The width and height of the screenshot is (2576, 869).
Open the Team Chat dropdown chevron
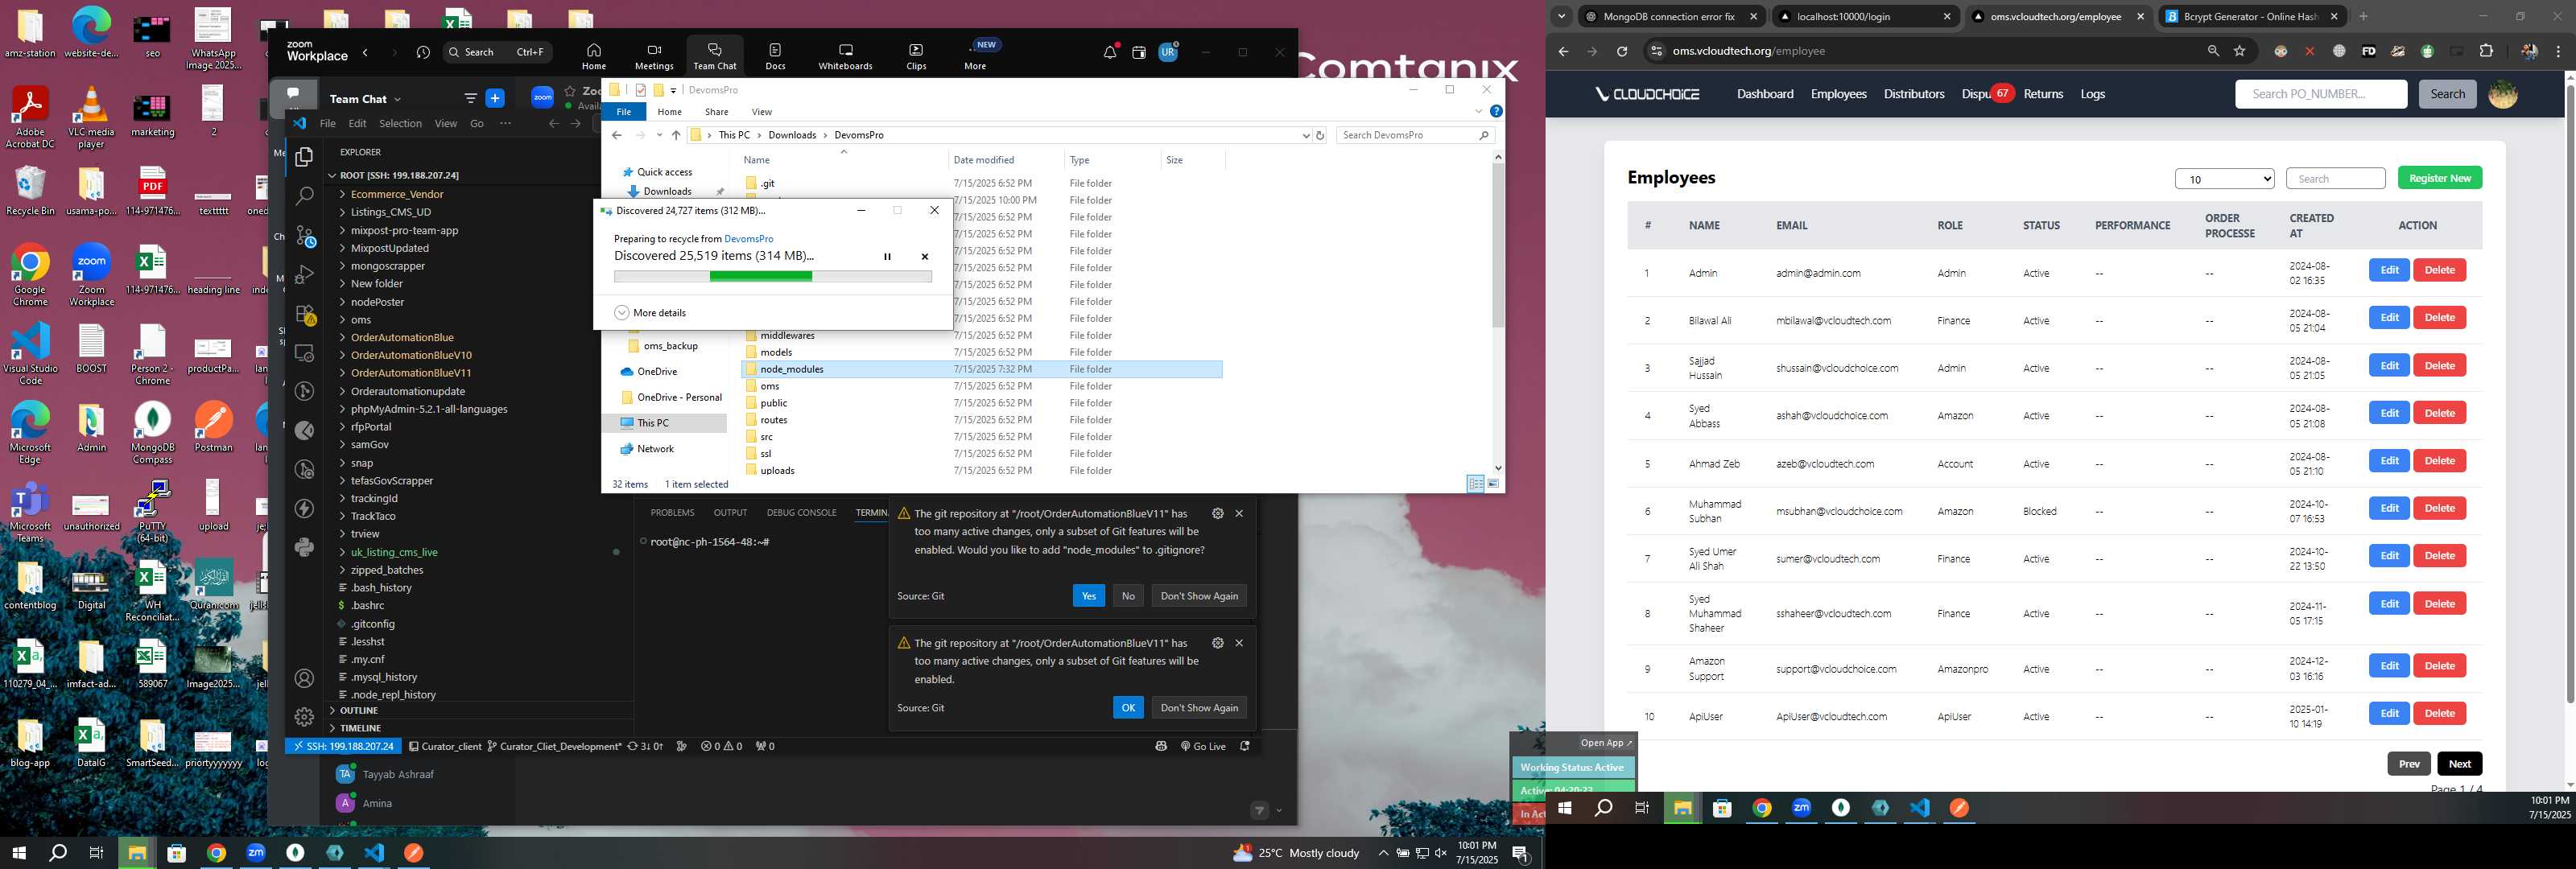tap(397, 99)
